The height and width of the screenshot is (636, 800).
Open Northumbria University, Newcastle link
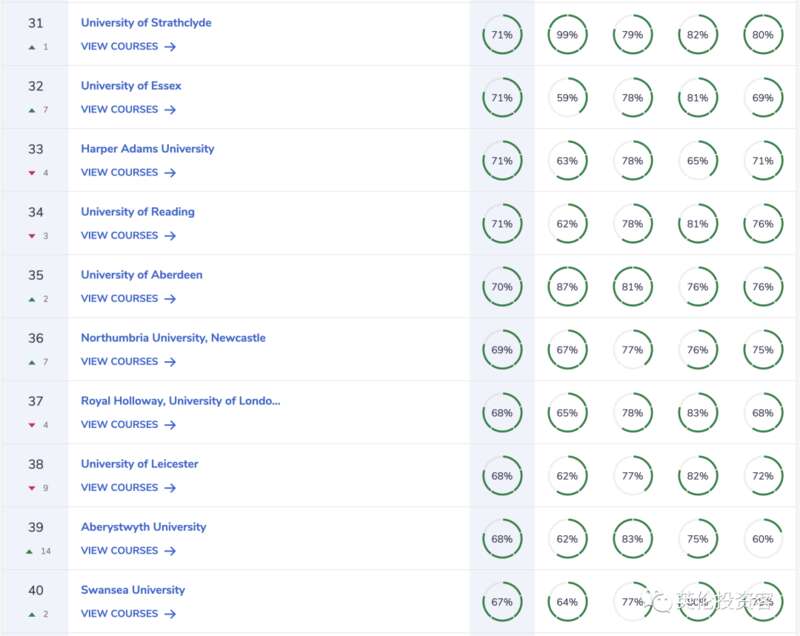(x=173, y=338)
